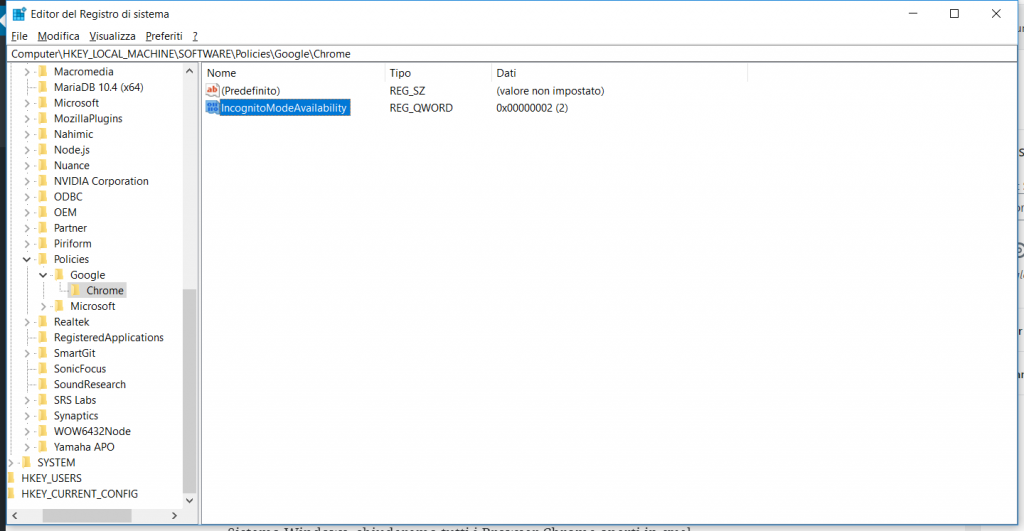Click the OEM folder icon
Image resolution: width=1024 pixels, height=531 pixels.
coord(43,212)
